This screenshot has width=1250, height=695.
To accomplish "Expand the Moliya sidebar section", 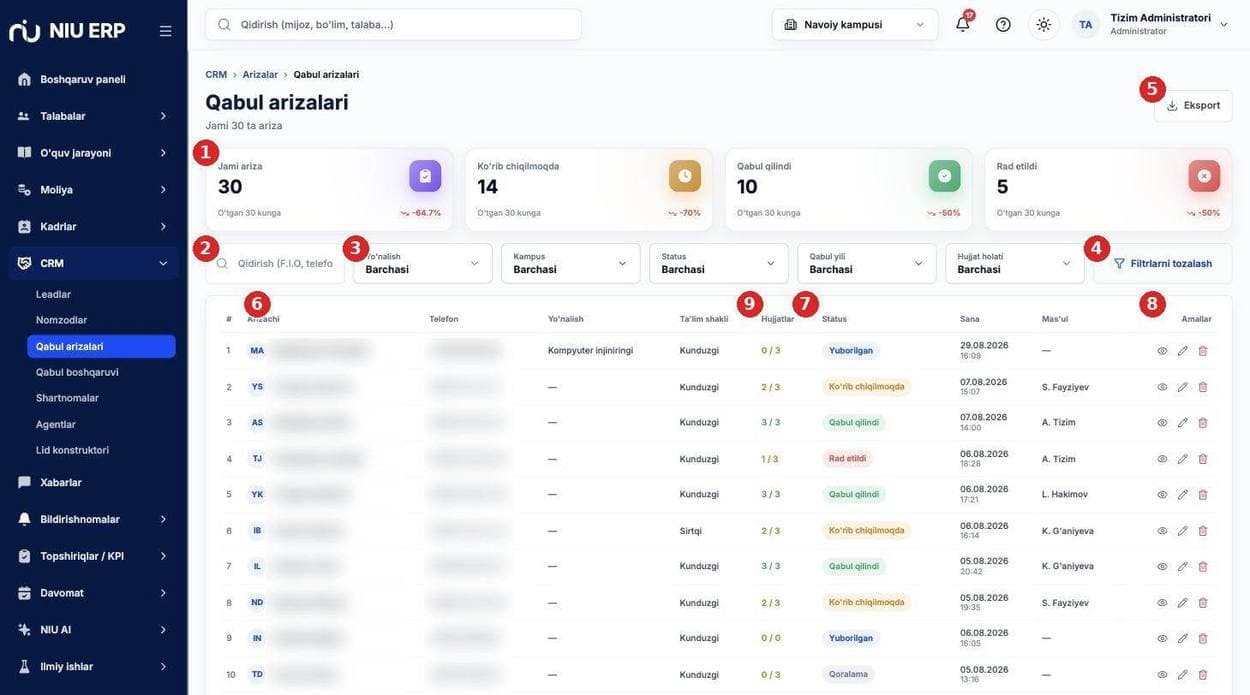I will click(x=93, y=190).
